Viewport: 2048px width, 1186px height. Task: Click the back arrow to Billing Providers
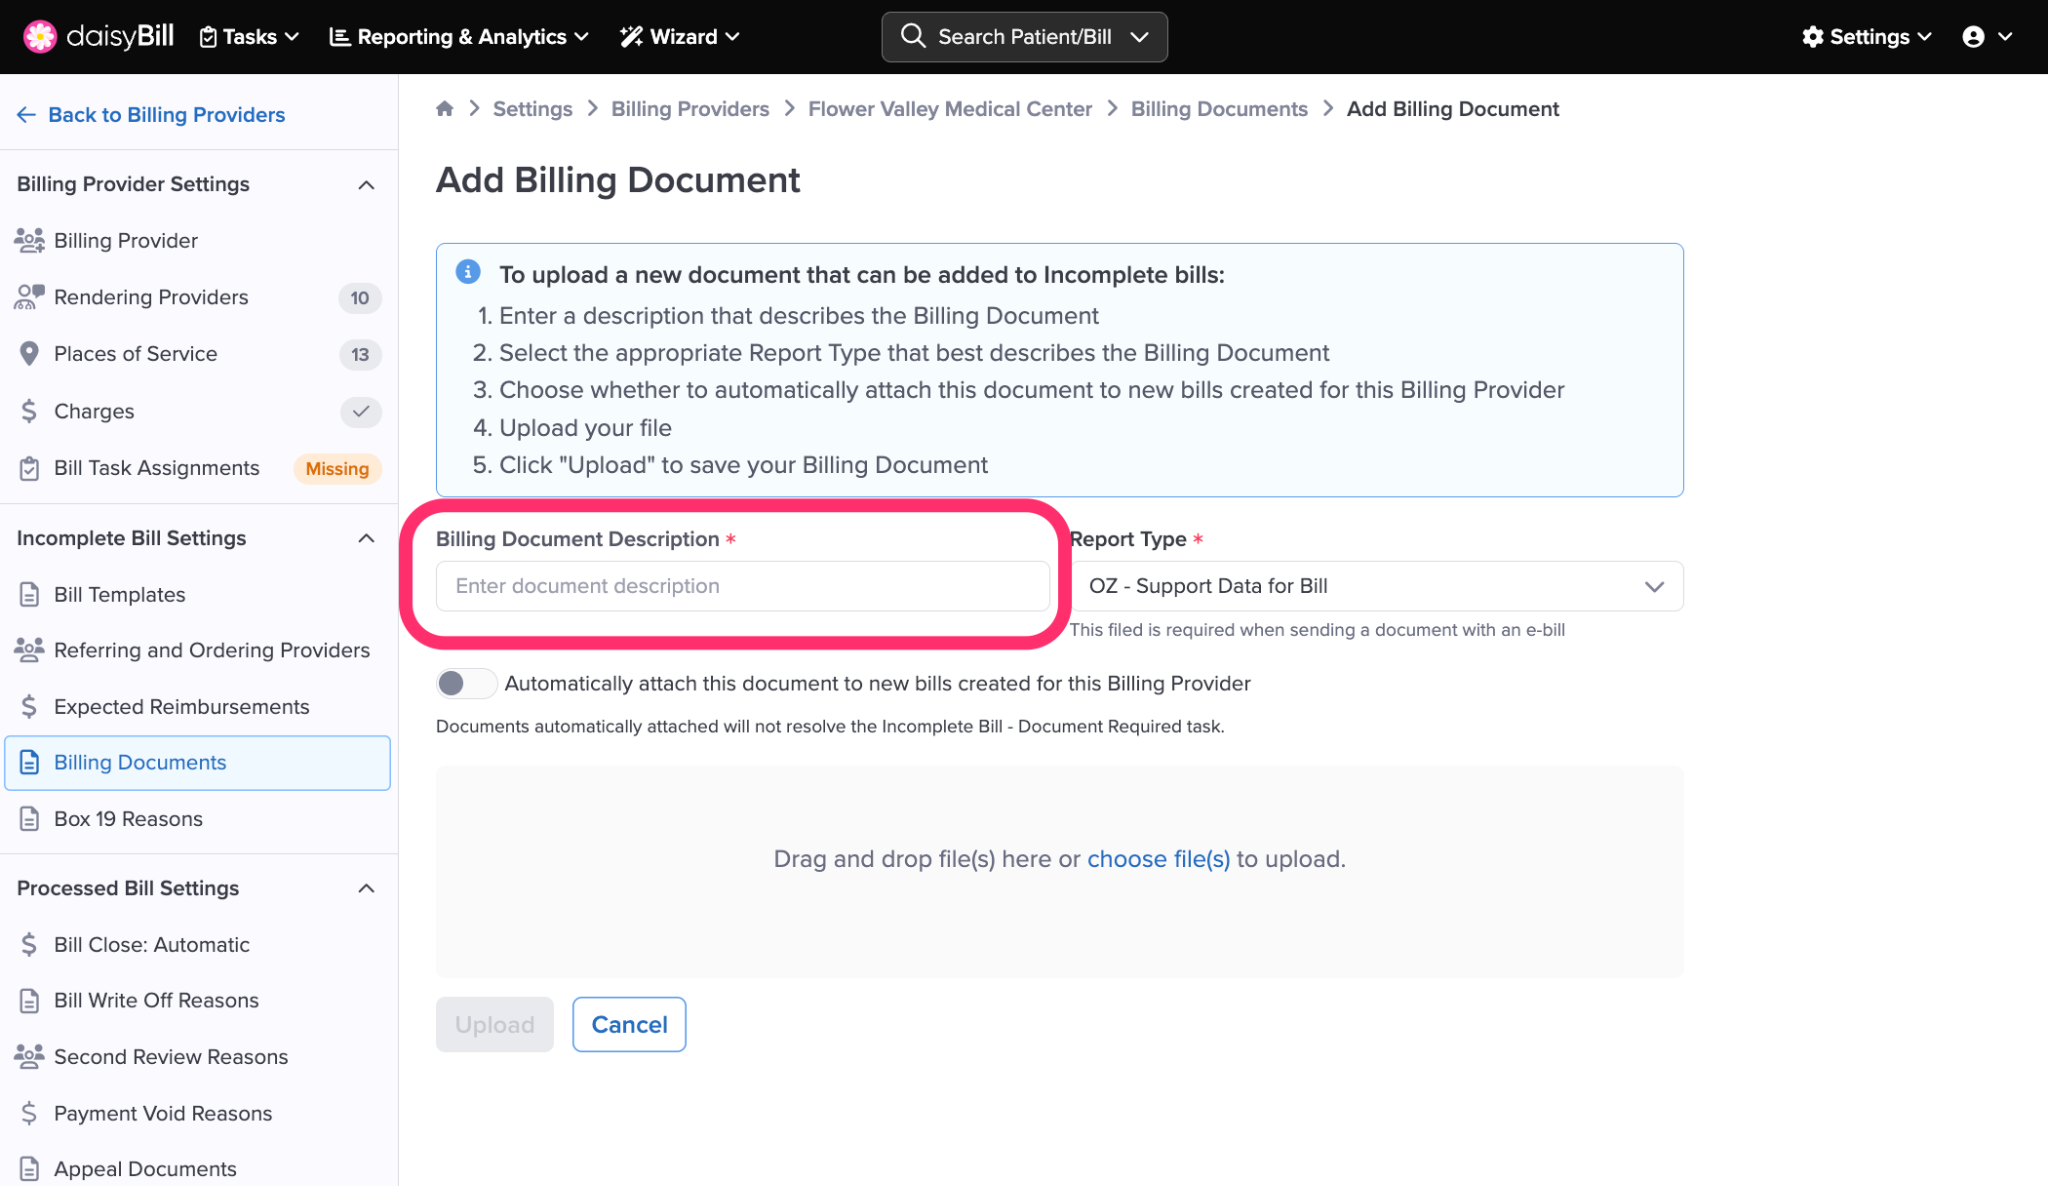pyautogui.click(x=26, y=115)
